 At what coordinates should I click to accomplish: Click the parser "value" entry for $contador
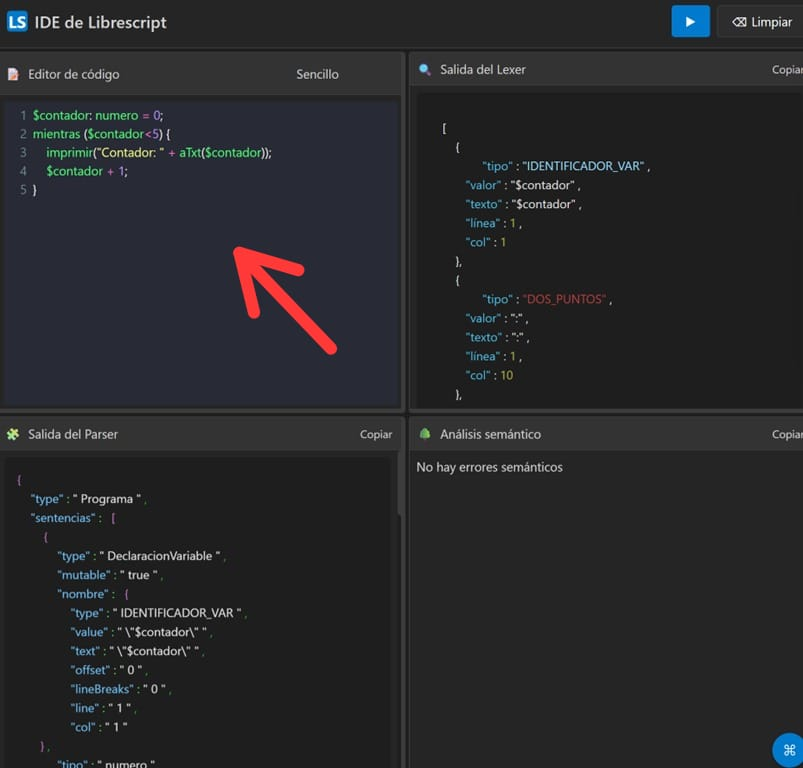[x=141, y=632]
